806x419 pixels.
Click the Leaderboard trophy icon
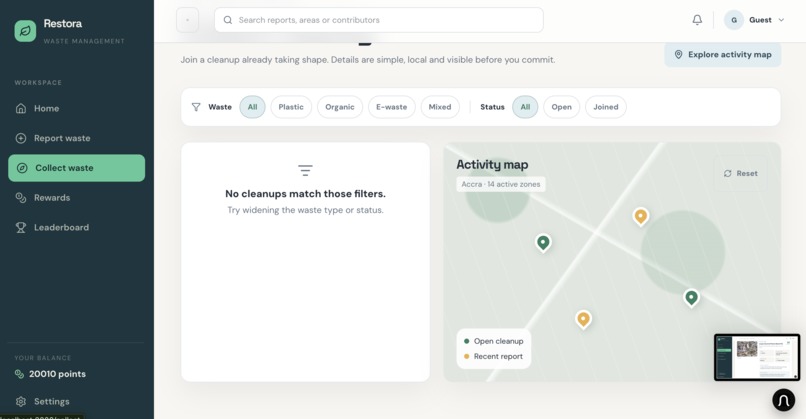(x=21, y=227)
